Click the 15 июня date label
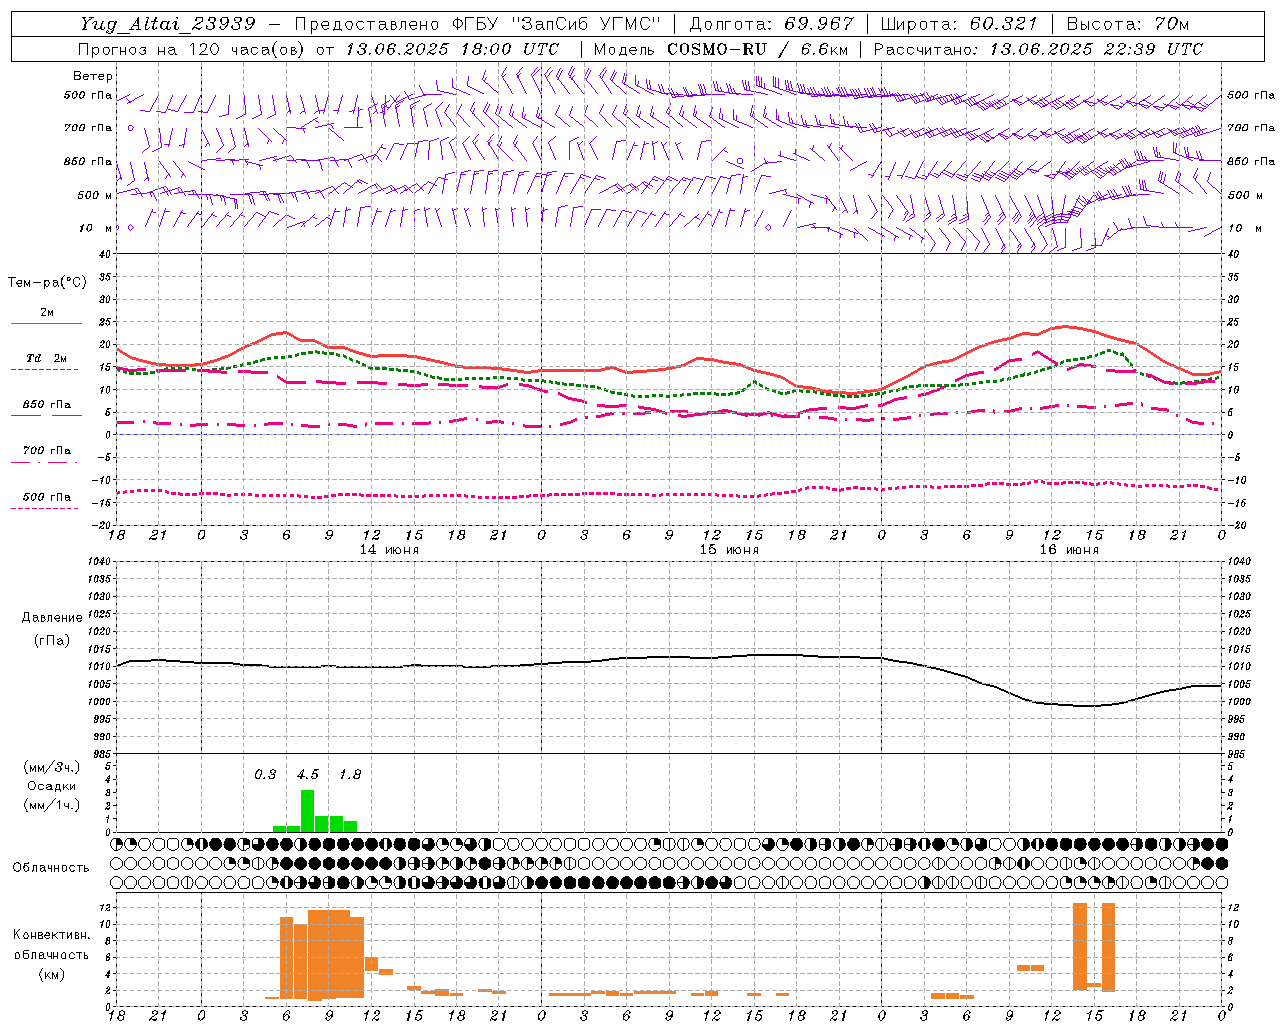1280x1024 pixels. tap(729, 550)
